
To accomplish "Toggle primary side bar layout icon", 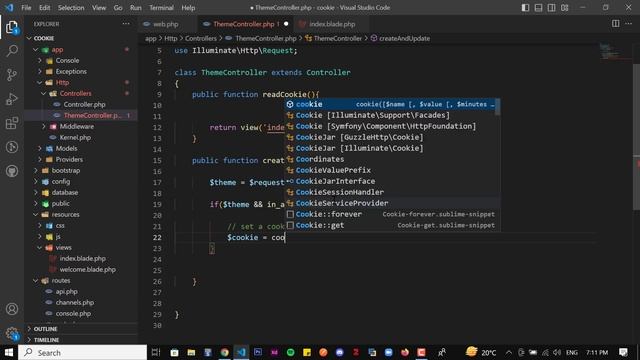I will (525, 7).
